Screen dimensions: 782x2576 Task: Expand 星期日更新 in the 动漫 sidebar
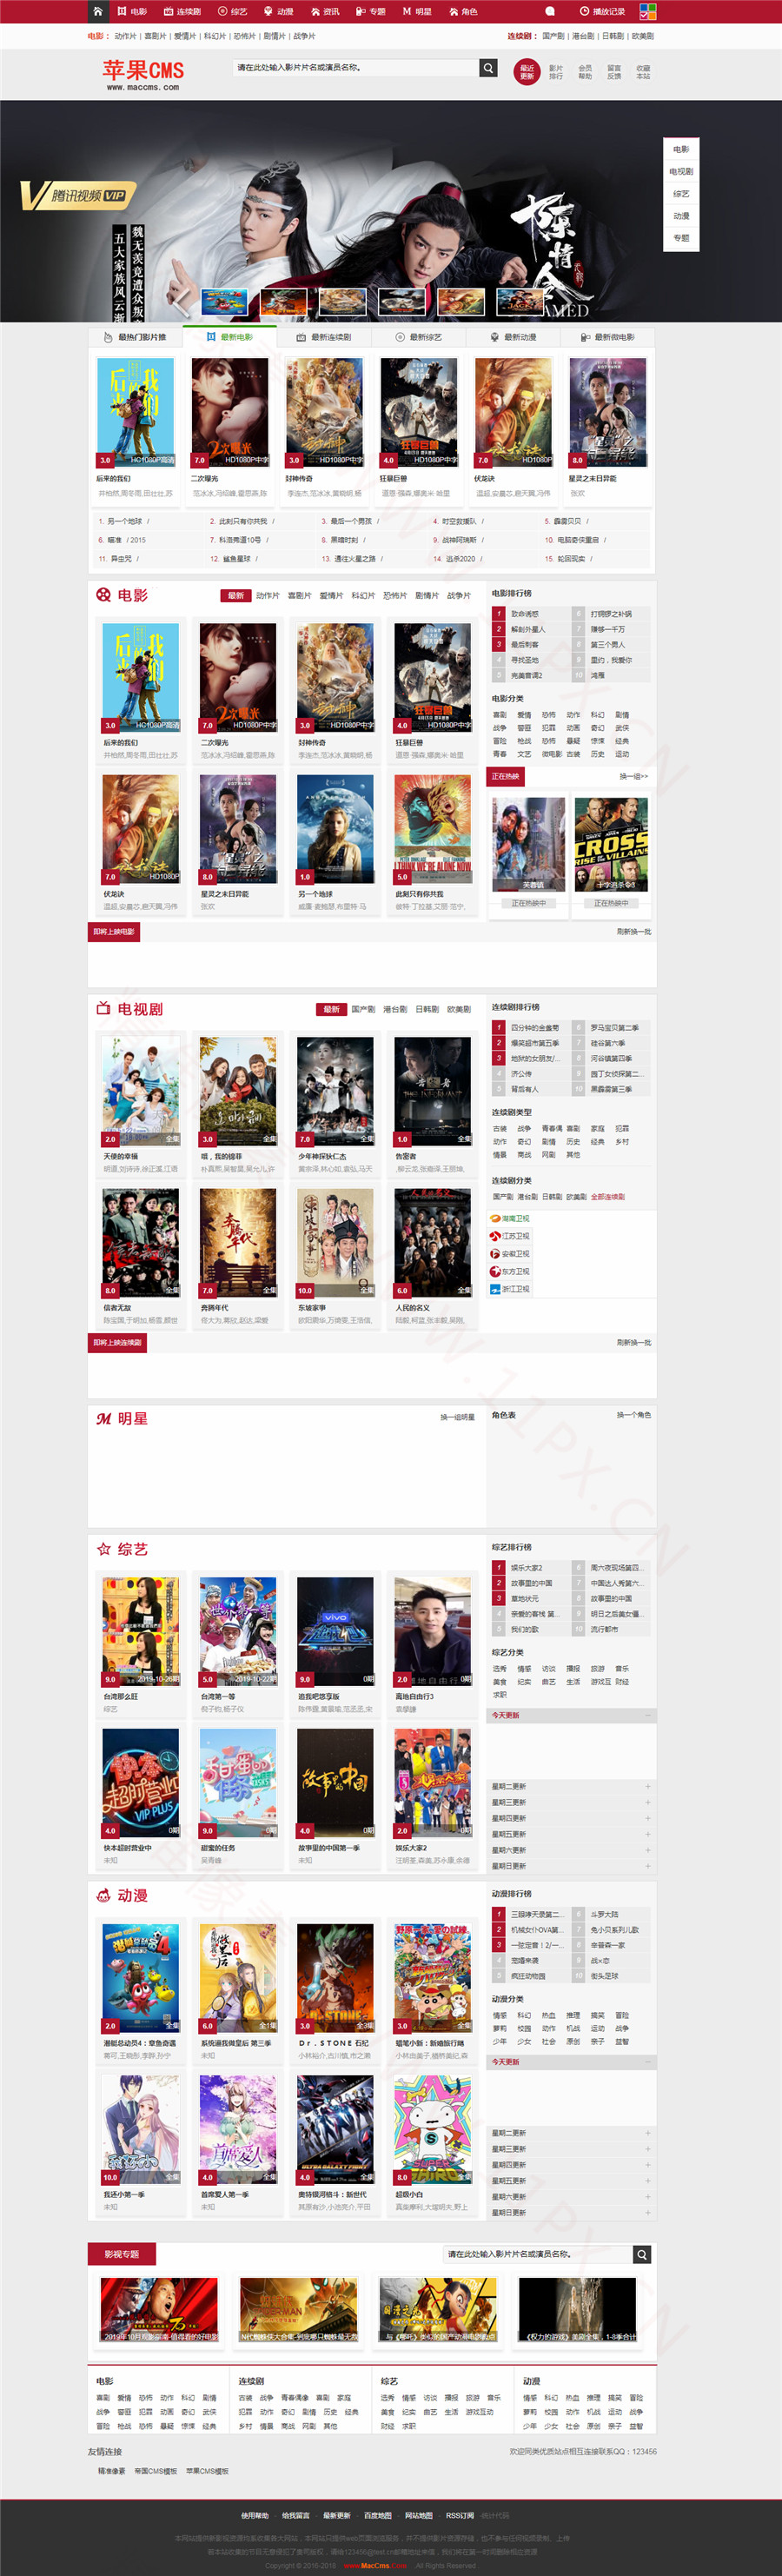click(x=570, y=2212)
